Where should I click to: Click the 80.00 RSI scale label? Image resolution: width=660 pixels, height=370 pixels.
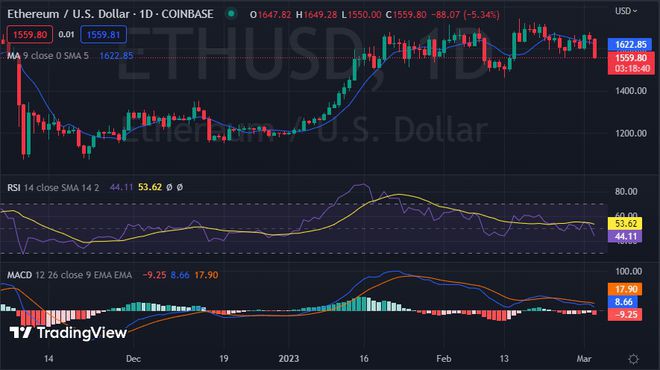[626, 192]
